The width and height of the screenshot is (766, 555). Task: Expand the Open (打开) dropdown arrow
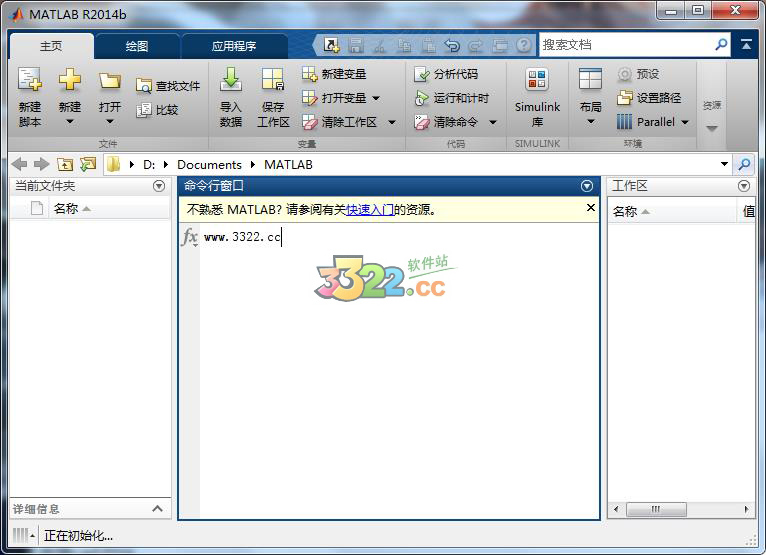[x=109, y=121]
